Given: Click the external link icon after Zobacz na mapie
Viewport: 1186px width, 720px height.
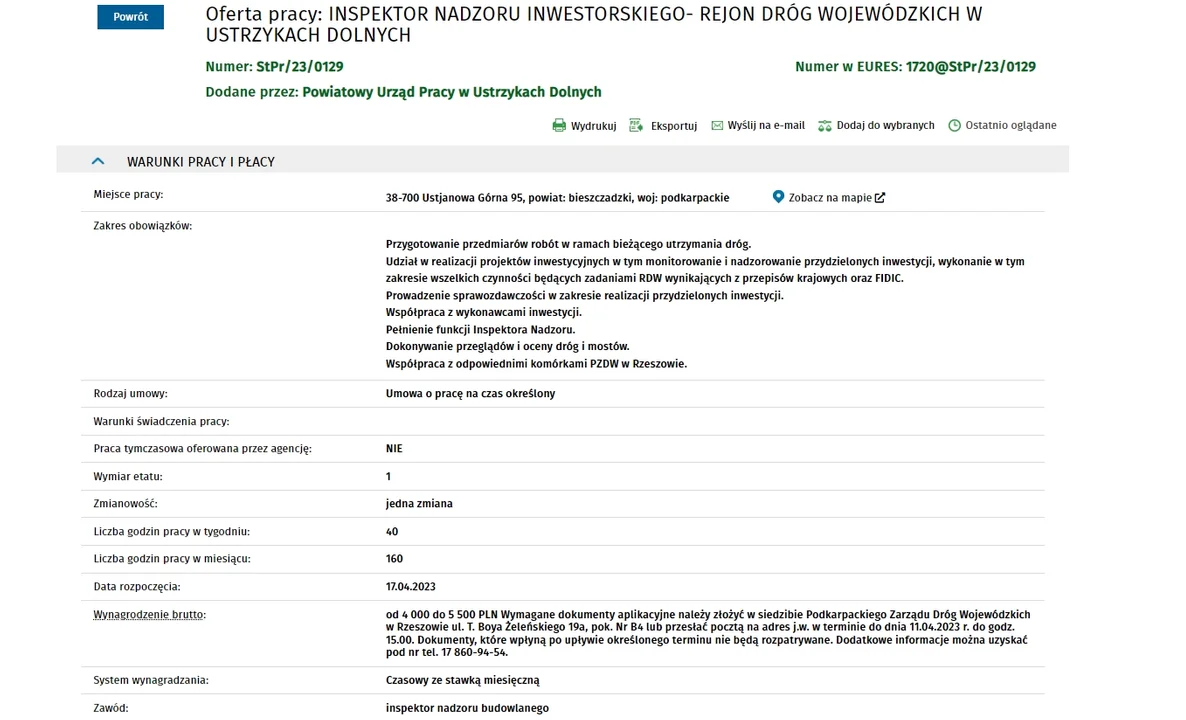Looking at the screenshot, I should 880,197.
